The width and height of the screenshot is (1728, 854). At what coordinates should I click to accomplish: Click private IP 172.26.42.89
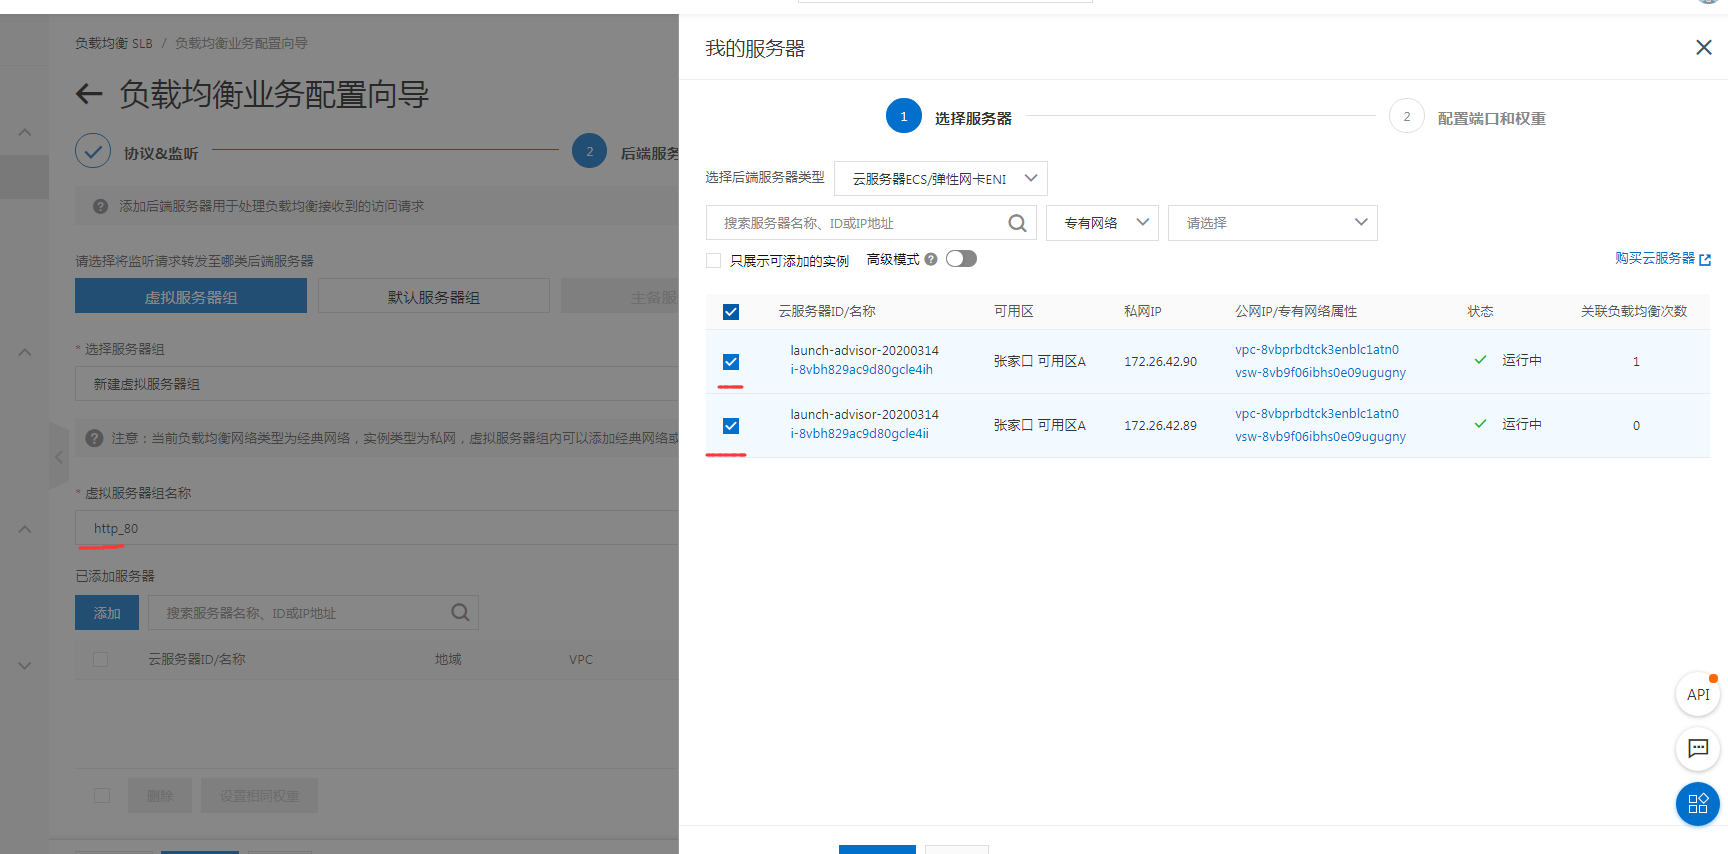click(1160, 426)
